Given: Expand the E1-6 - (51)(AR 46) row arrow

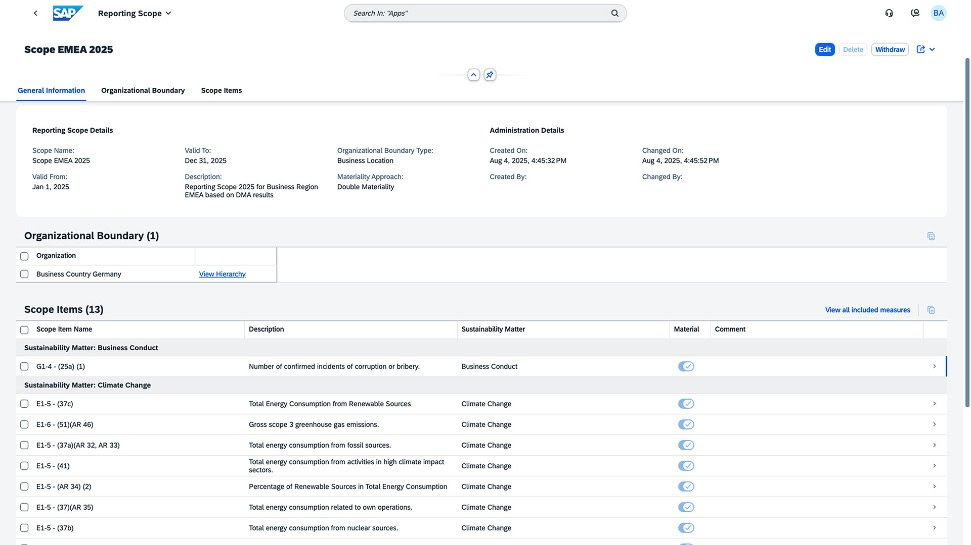Looking at the screenshot, I should pos(934,424).
